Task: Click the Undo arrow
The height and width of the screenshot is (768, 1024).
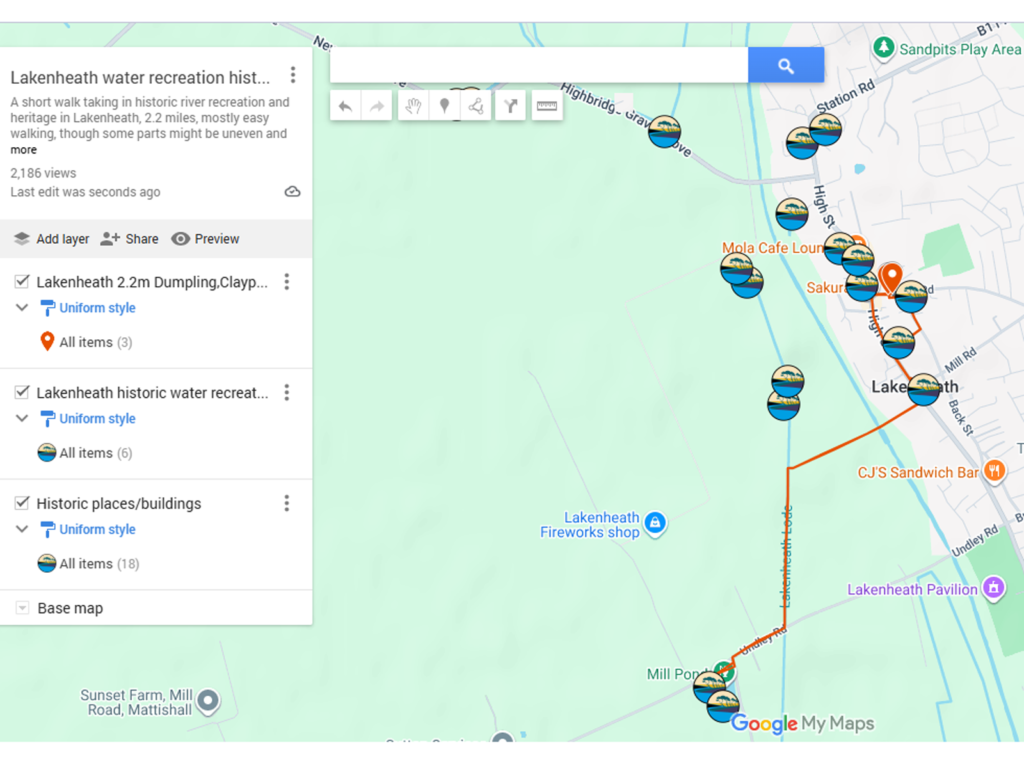Action: click(343, 105)
